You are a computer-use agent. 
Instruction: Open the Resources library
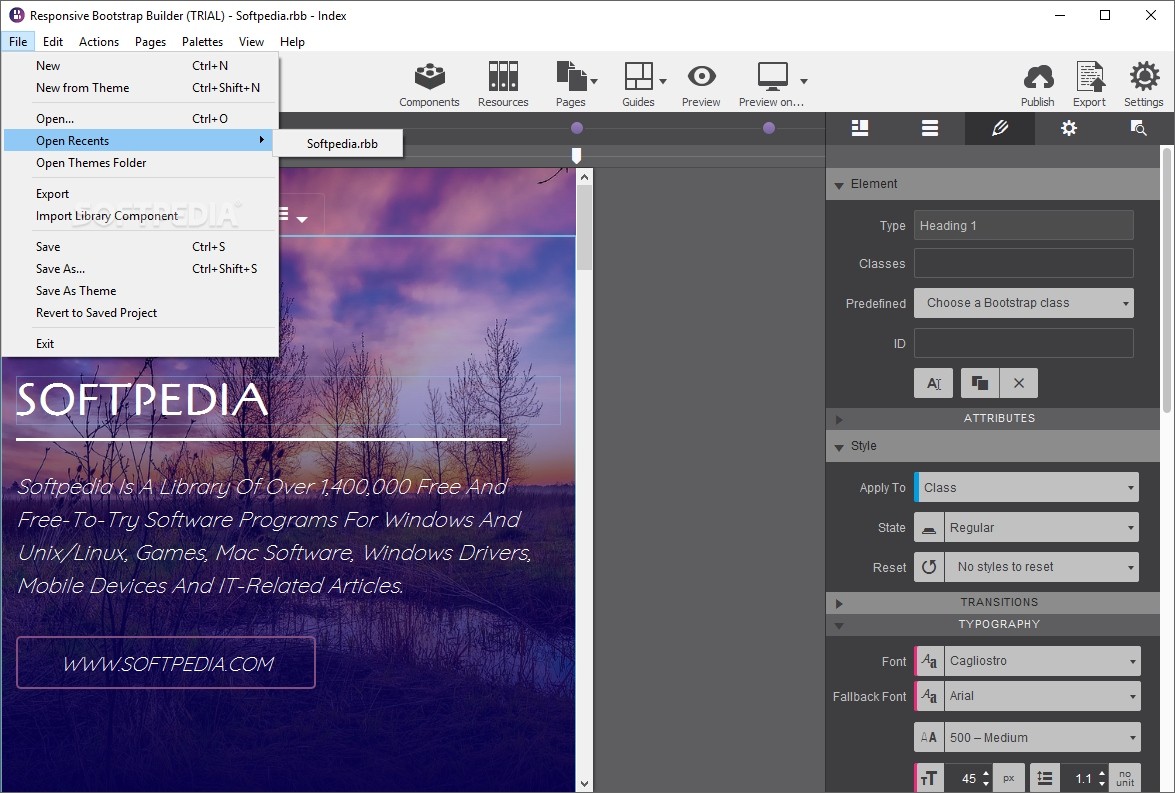click(x=503, y=84)
